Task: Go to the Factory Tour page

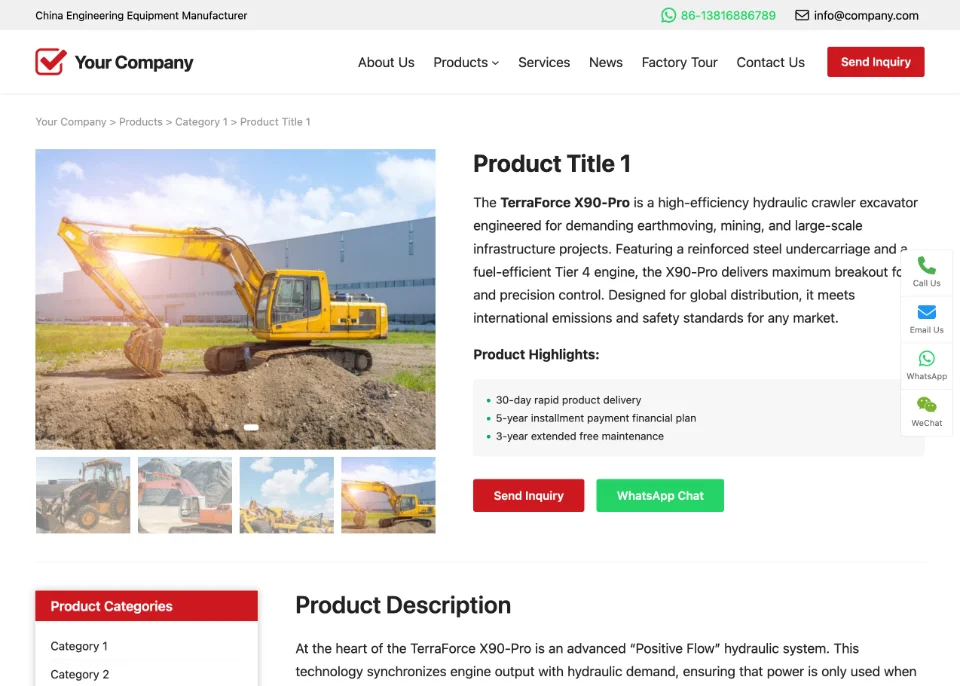Action: 679,62
